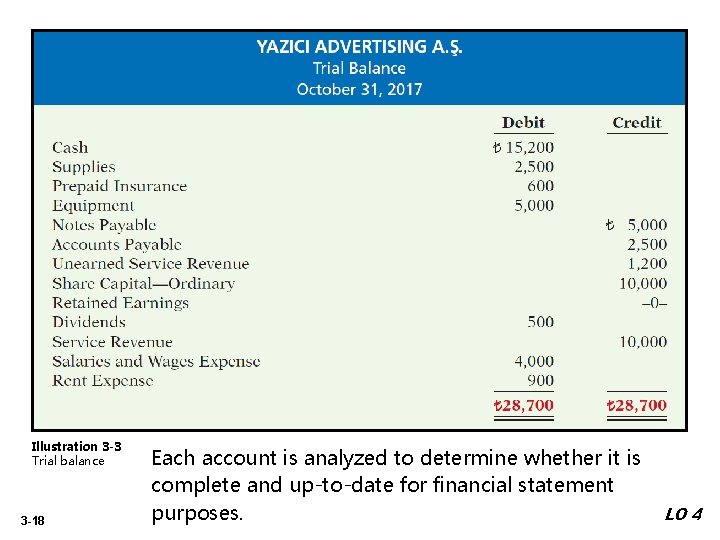This screenshot has height=540, width=720.
Task: Click the debit total 28,700
Action: [524, 406]
